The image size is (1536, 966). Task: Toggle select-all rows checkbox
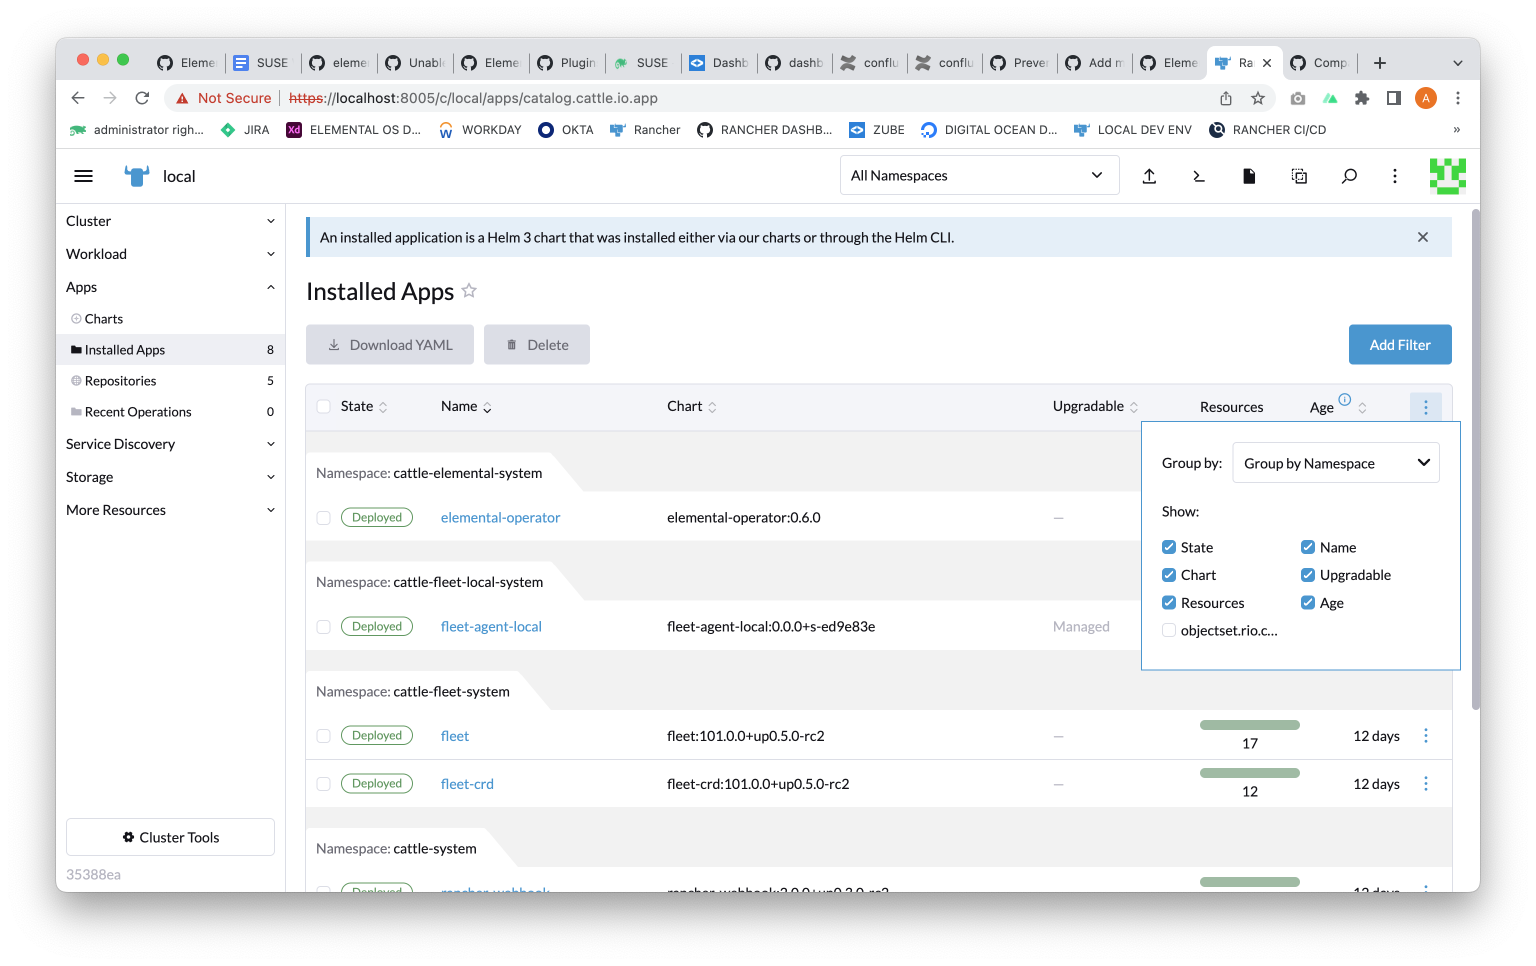pyautogui.click(x=323, y=406)
